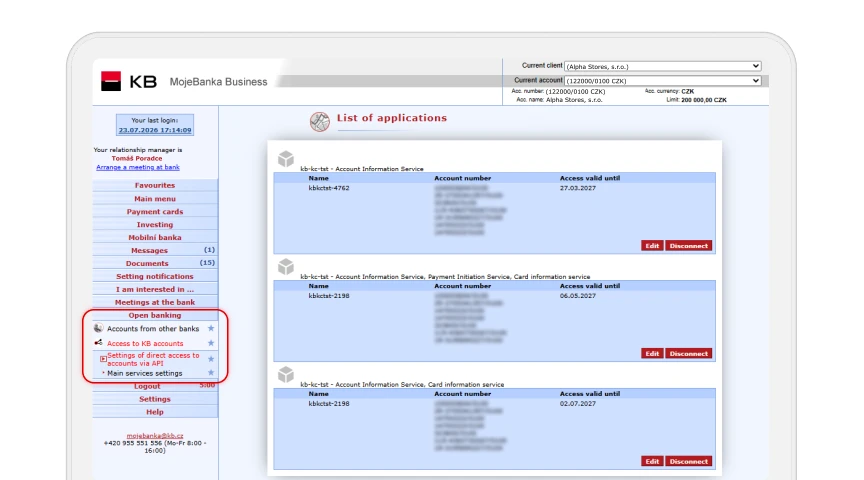The width and height of the screenshot is (864, 480).
Task: Collapse the Open banking menu
Action: (x=155, y=315)
